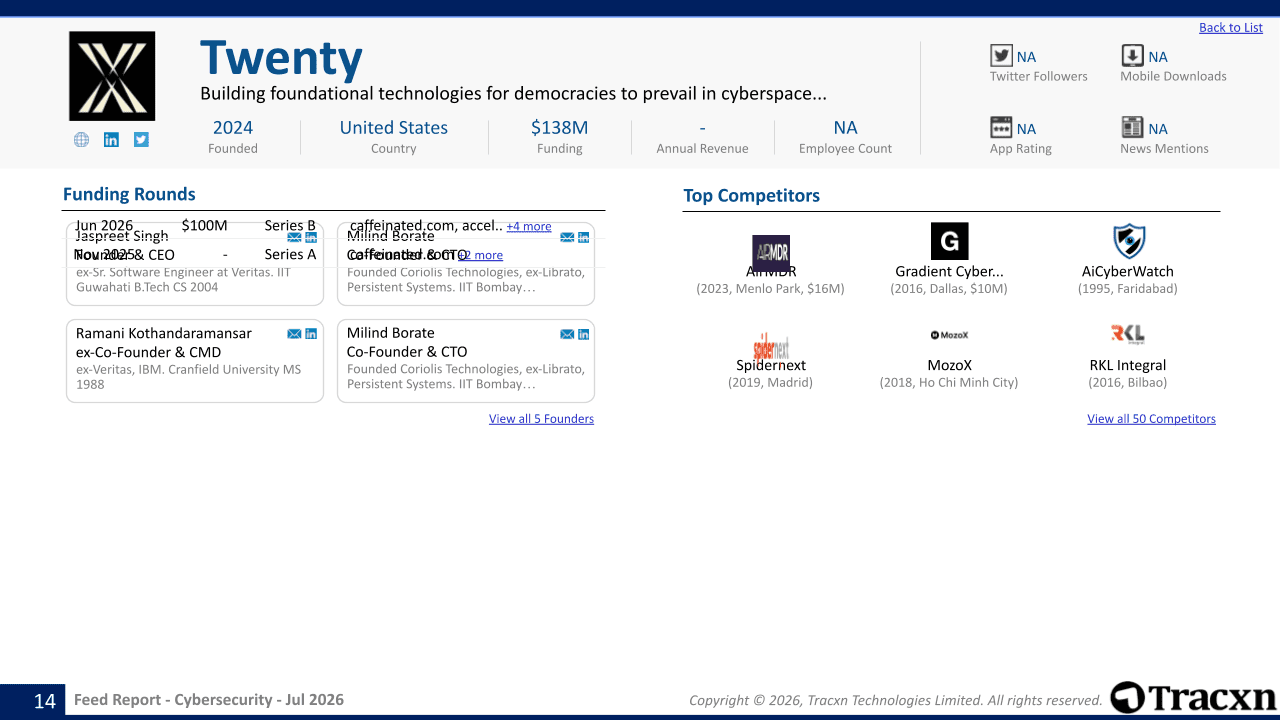Click the ex-Co-Founder & CMD title

coord(148,352)
